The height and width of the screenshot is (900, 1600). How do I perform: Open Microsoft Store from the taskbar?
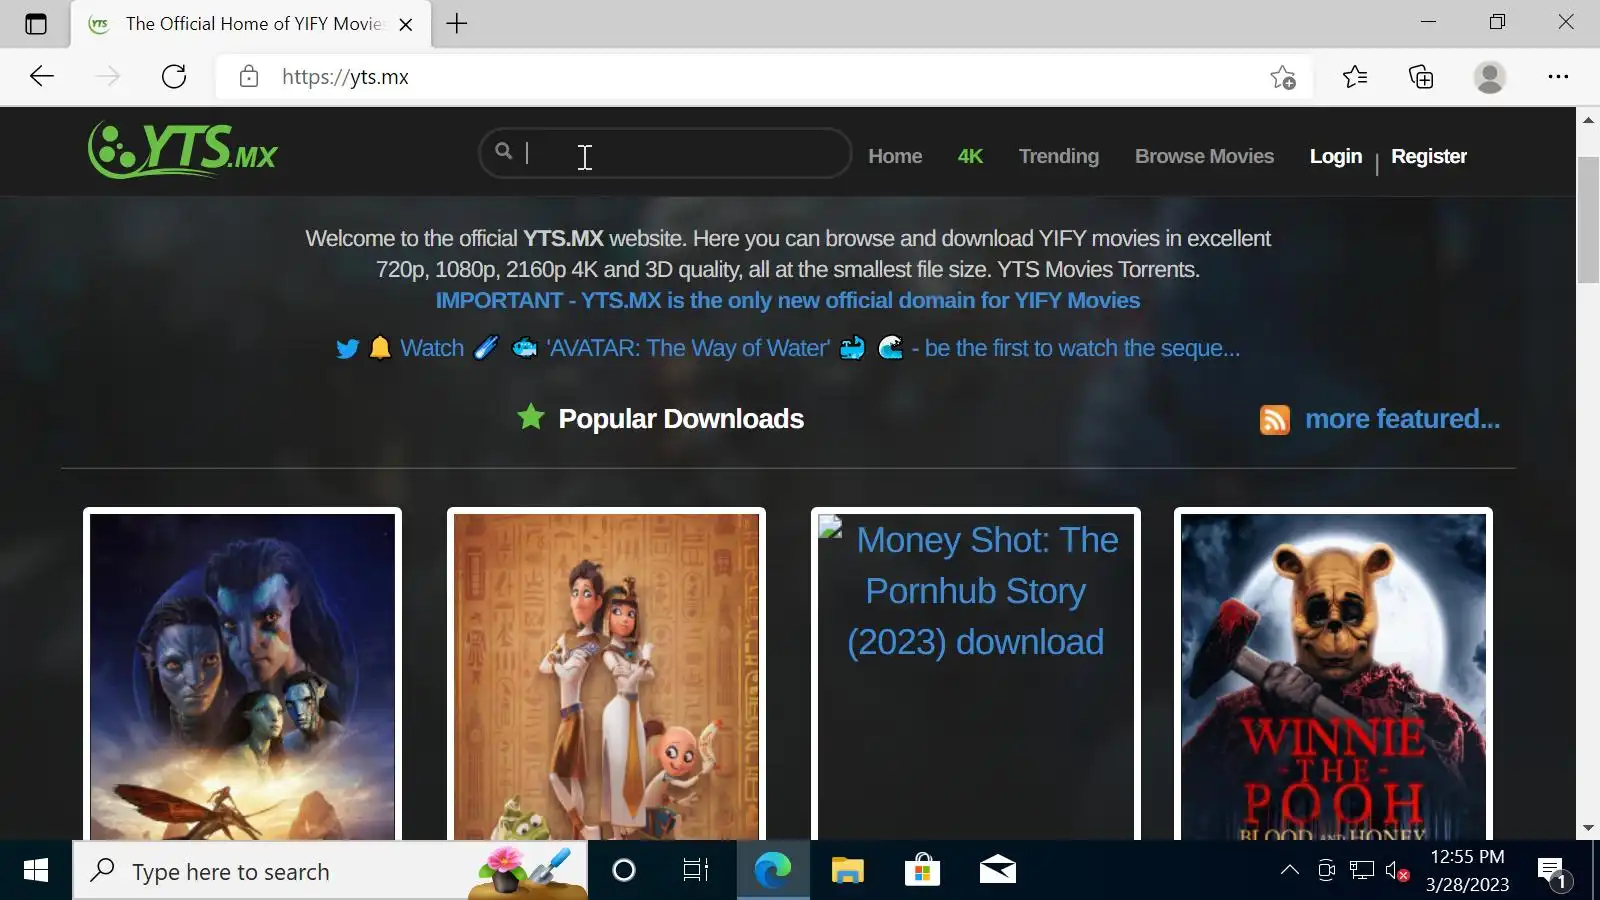tap(922, 871)
